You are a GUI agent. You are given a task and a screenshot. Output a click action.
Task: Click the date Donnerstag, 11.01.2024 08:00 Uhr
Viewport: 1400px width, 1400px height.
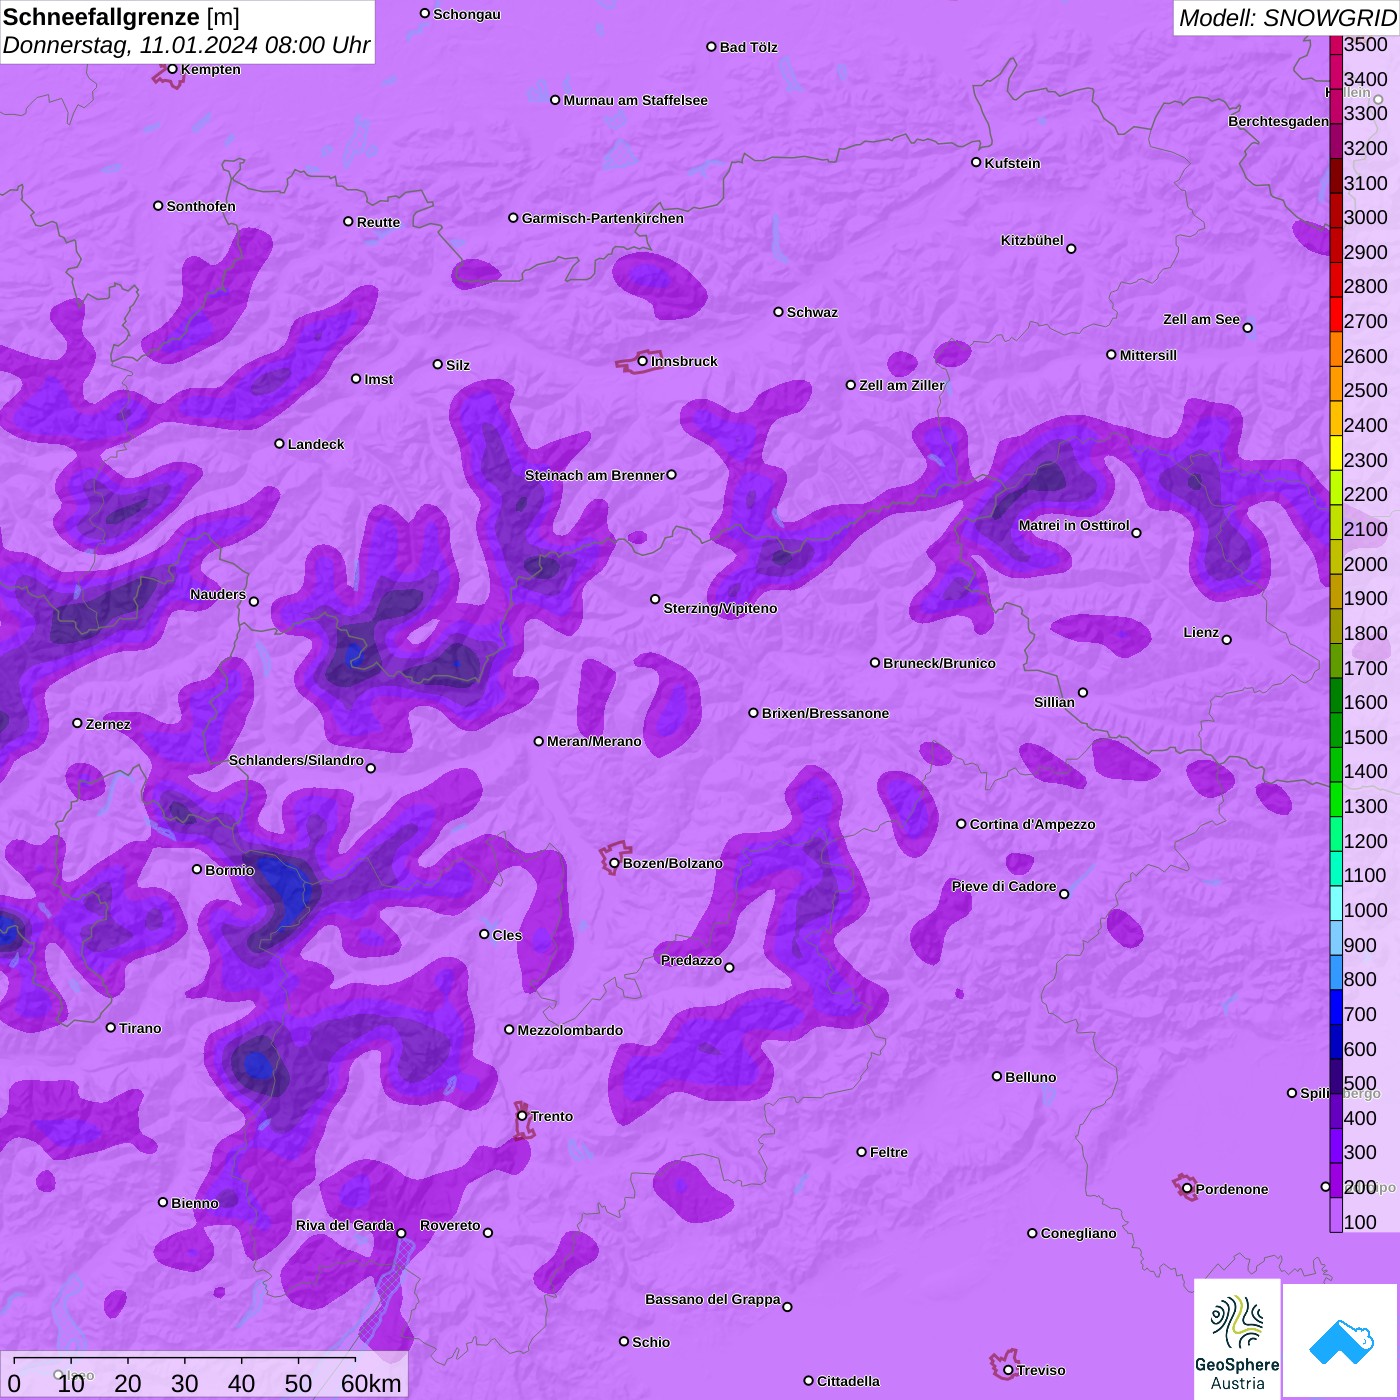coord(186,45)
